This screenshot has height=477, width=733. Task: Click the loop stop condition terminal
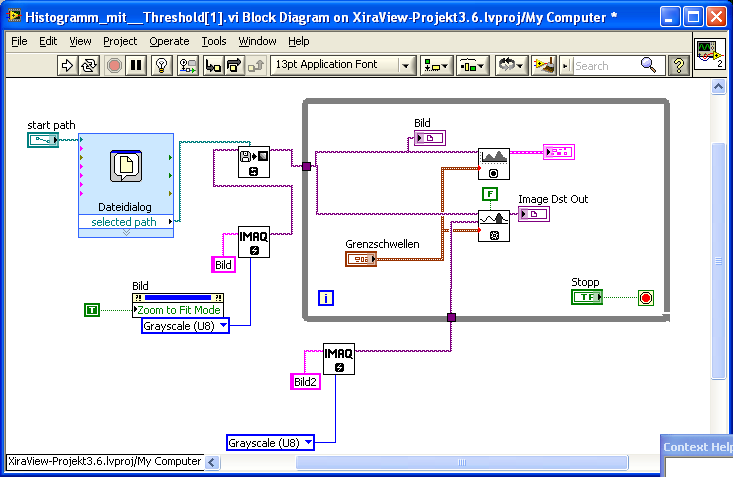646,298
